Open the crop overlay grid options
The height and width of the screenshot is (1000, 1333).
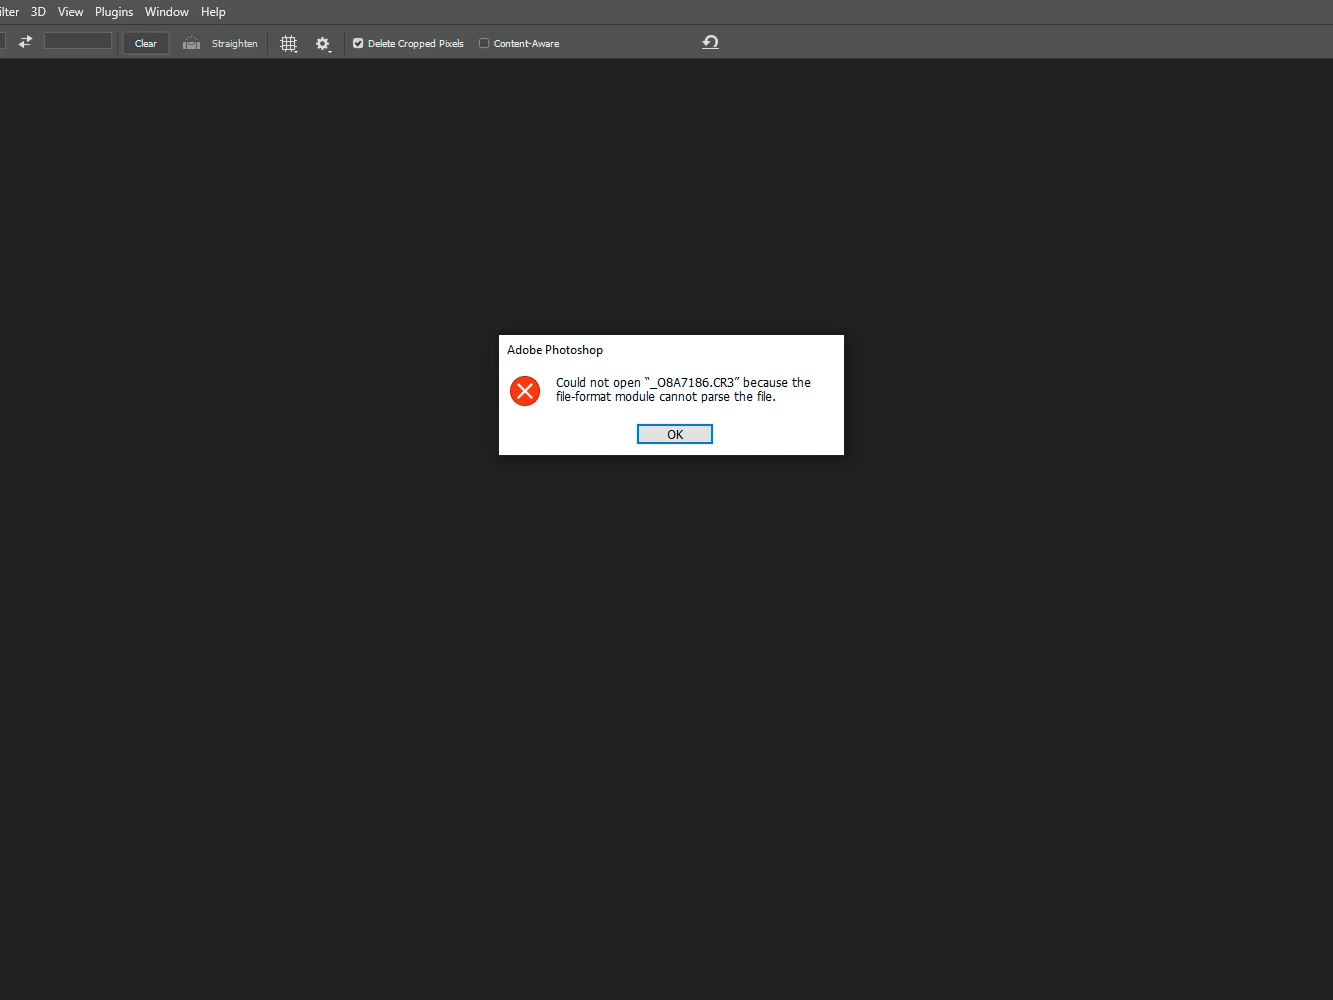pos(289,44)
